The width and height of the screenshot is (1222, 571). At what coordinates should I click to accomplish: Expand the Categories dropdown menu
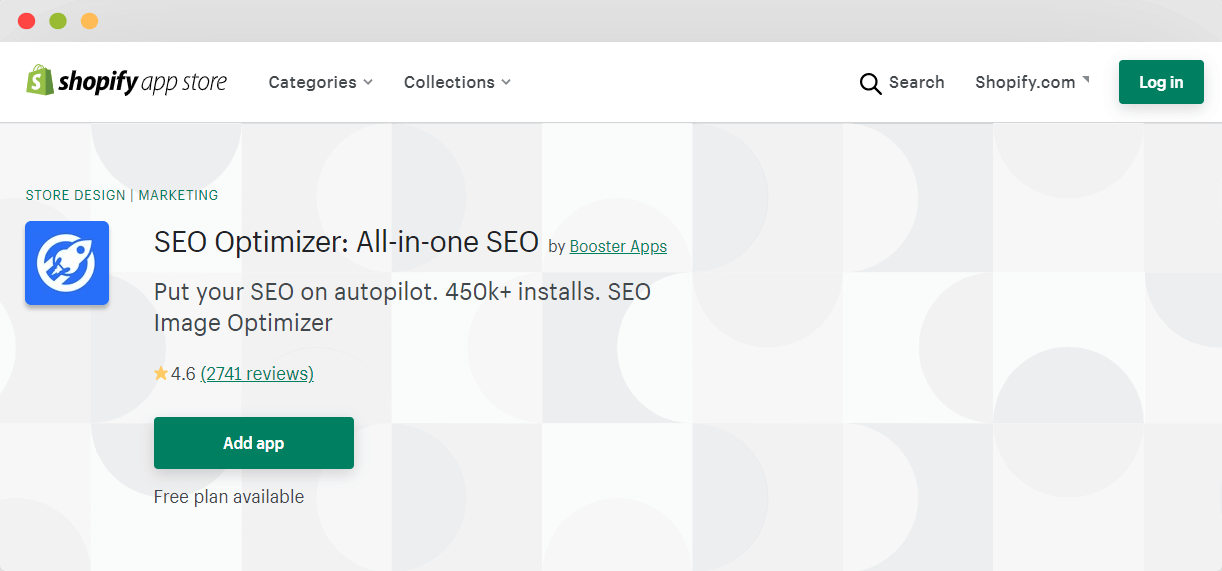[320, 82]
